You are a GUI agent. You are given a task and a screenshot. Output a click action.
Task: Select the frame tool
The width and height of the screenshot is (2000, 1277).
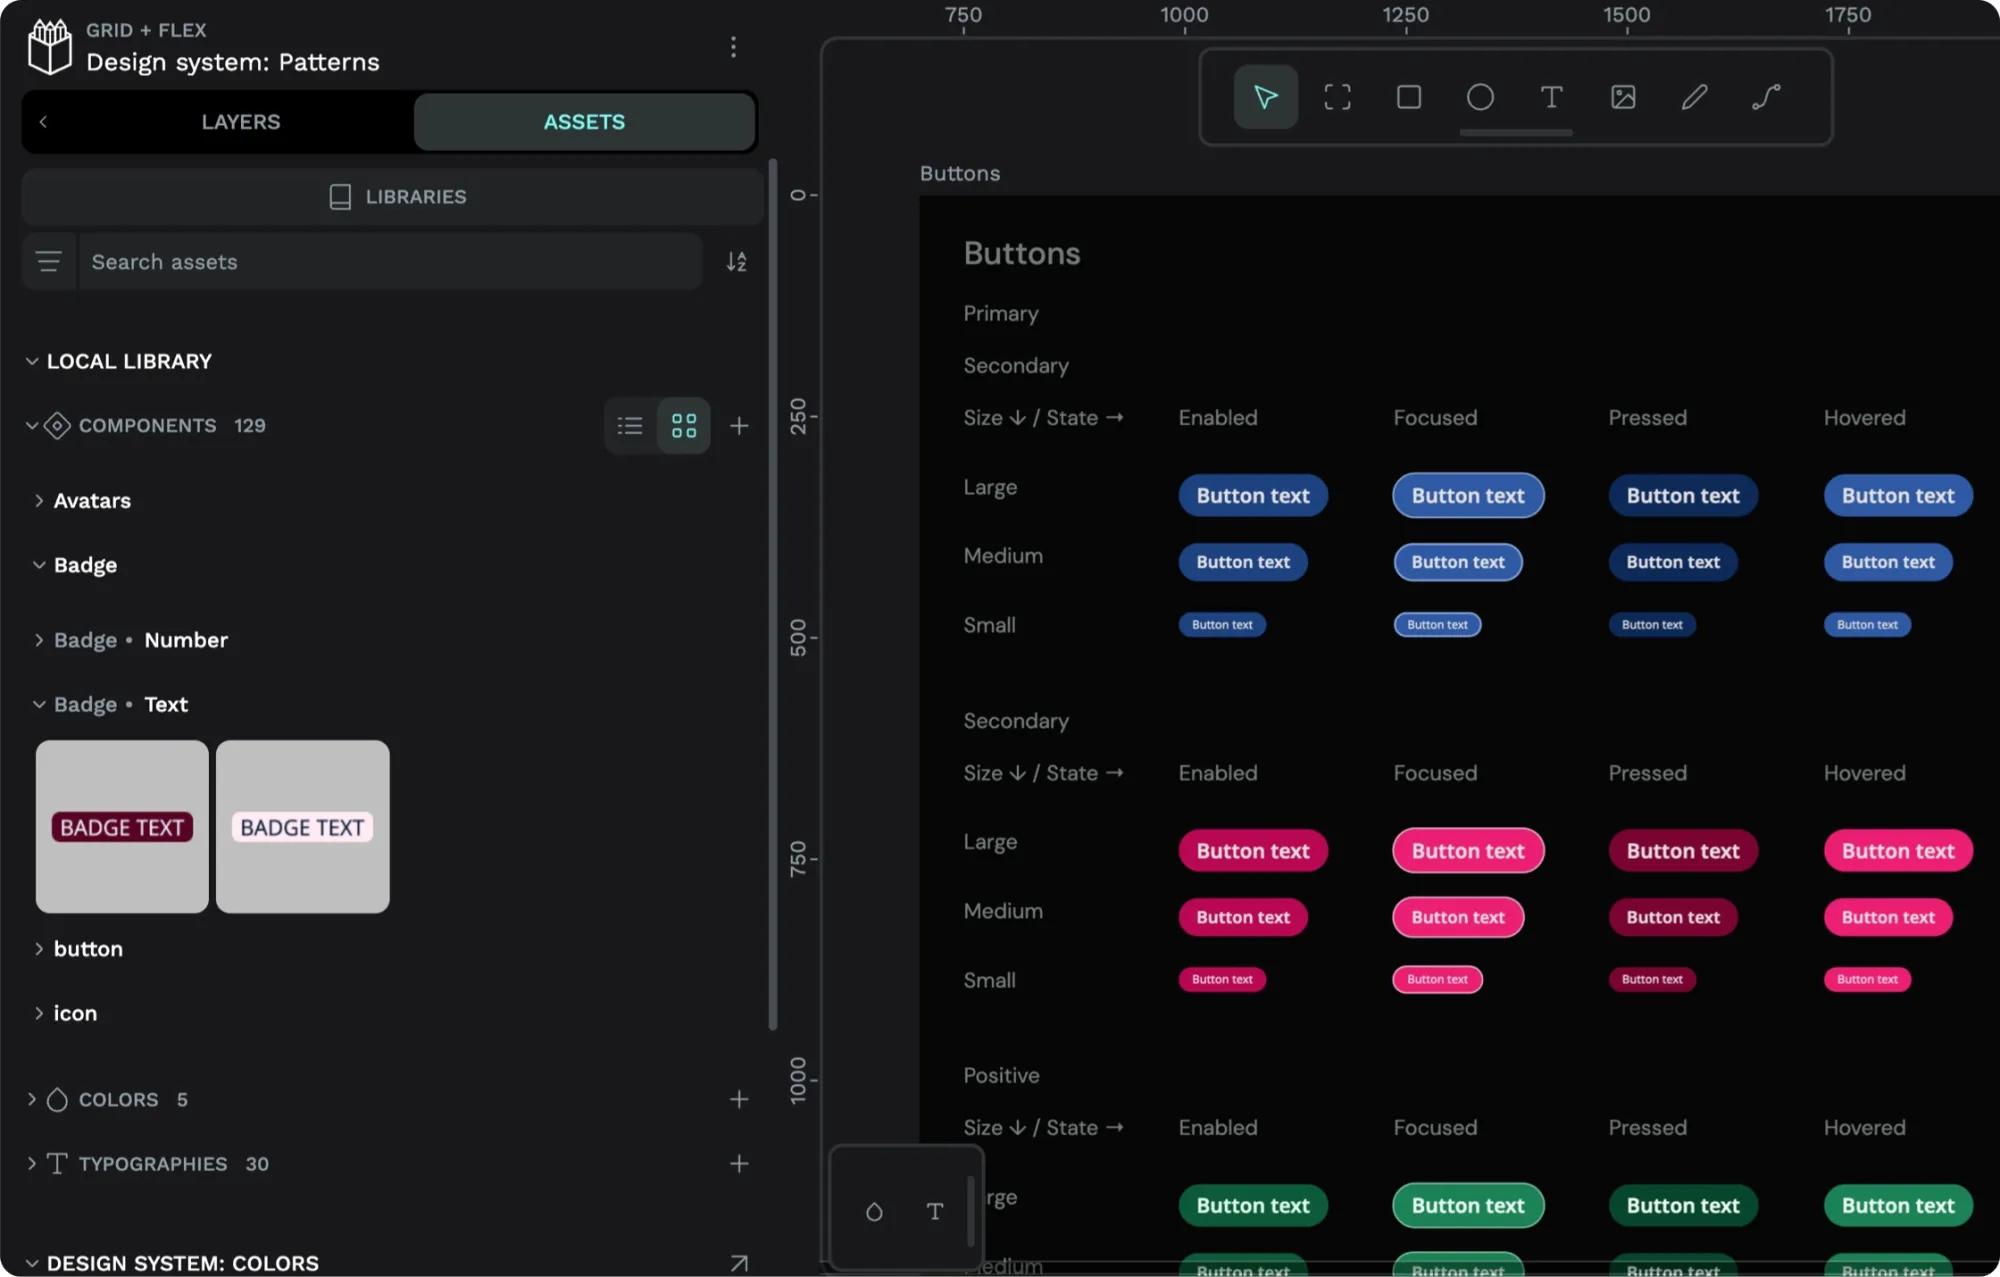(1337, 96)
